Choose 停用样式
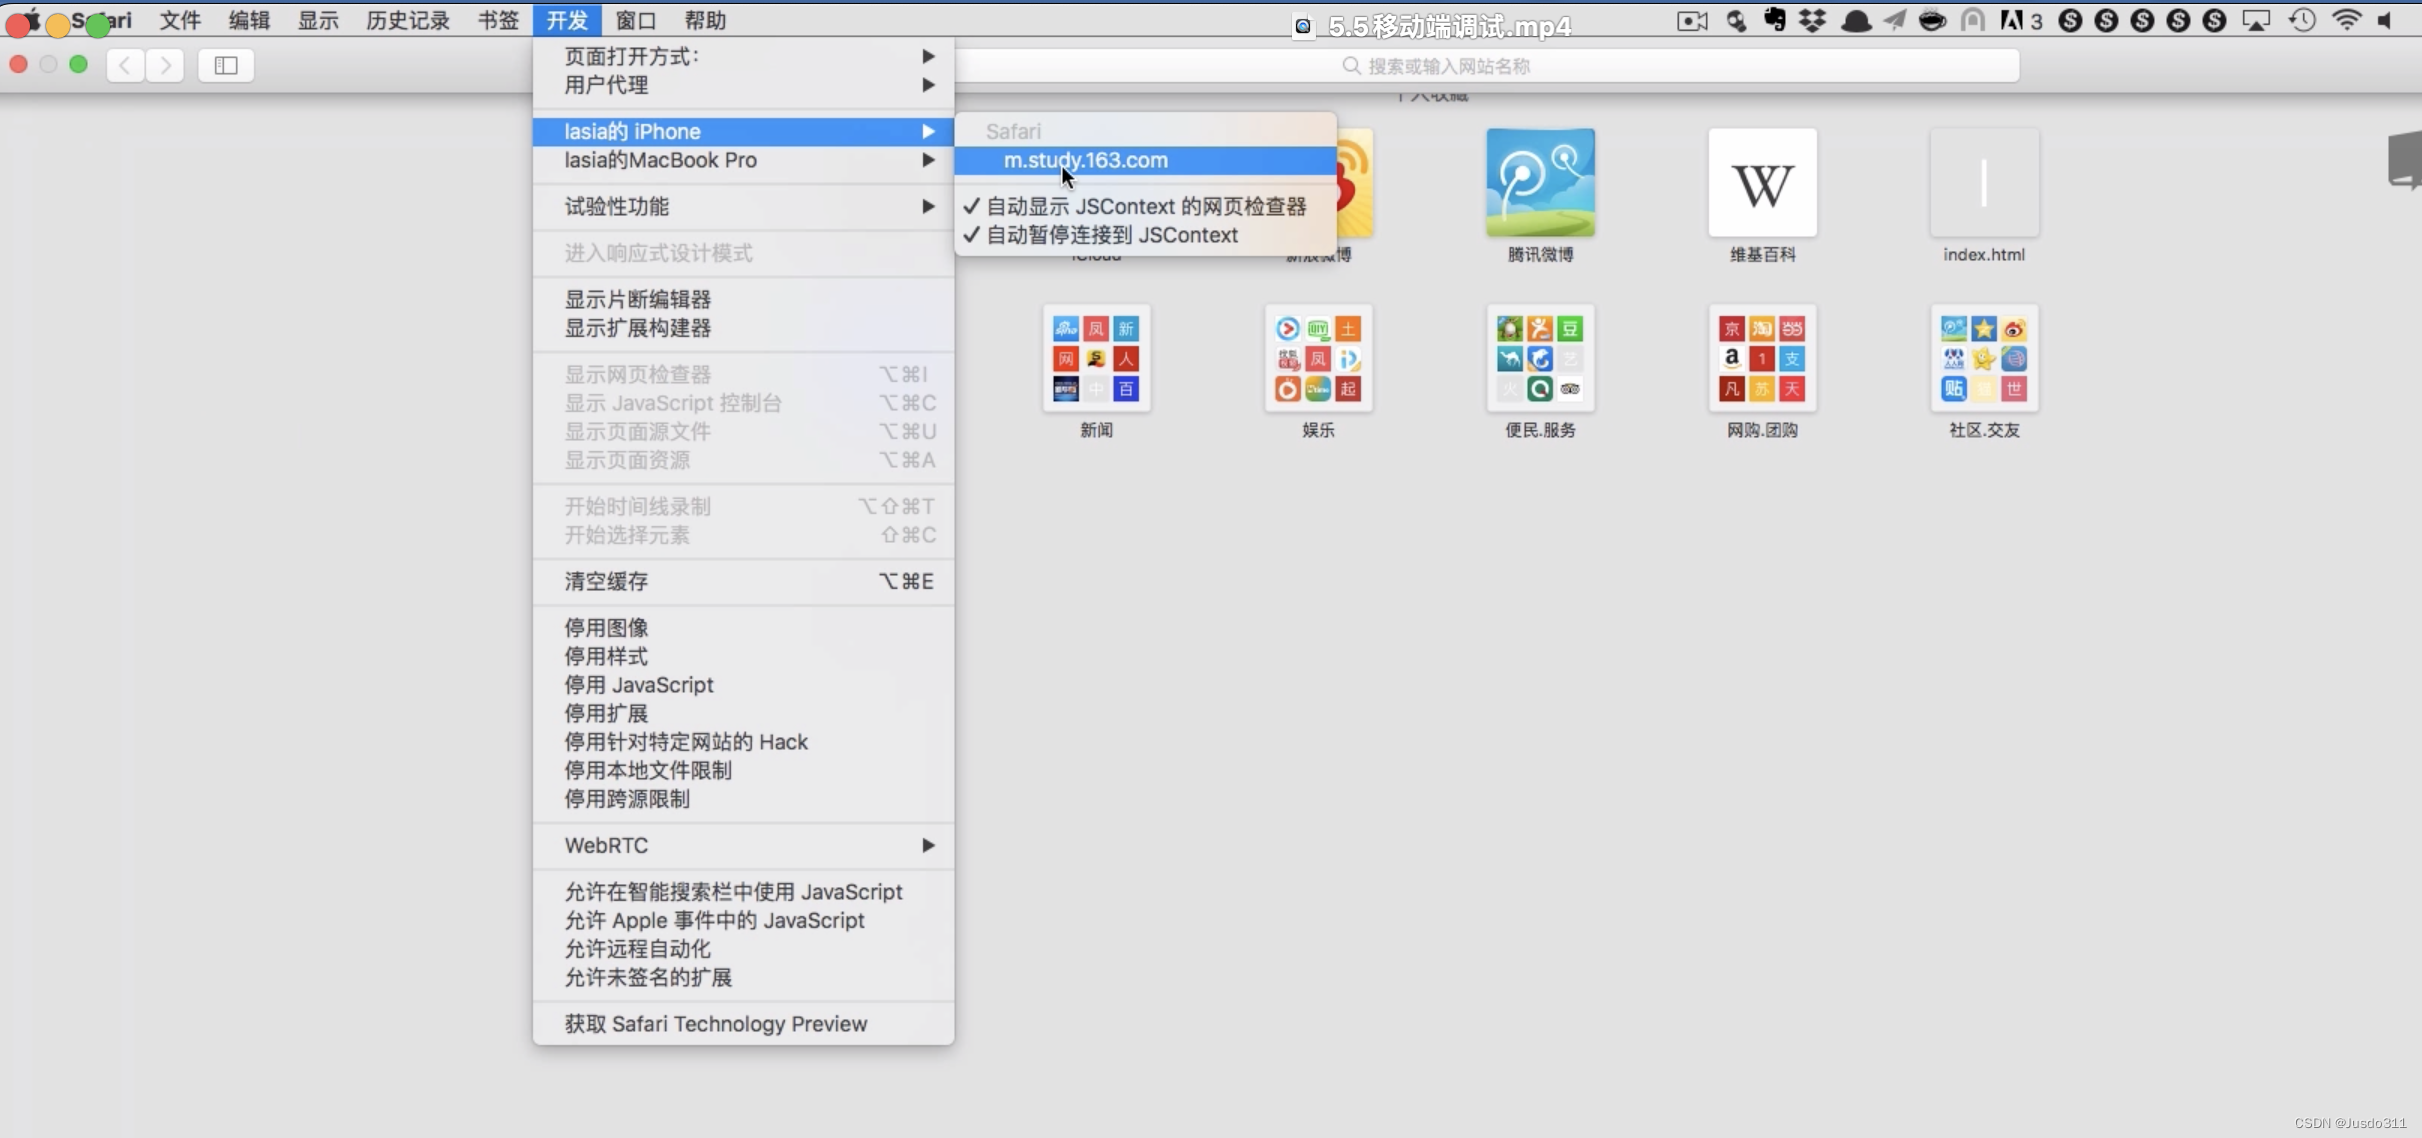 [x=743, y=656]
